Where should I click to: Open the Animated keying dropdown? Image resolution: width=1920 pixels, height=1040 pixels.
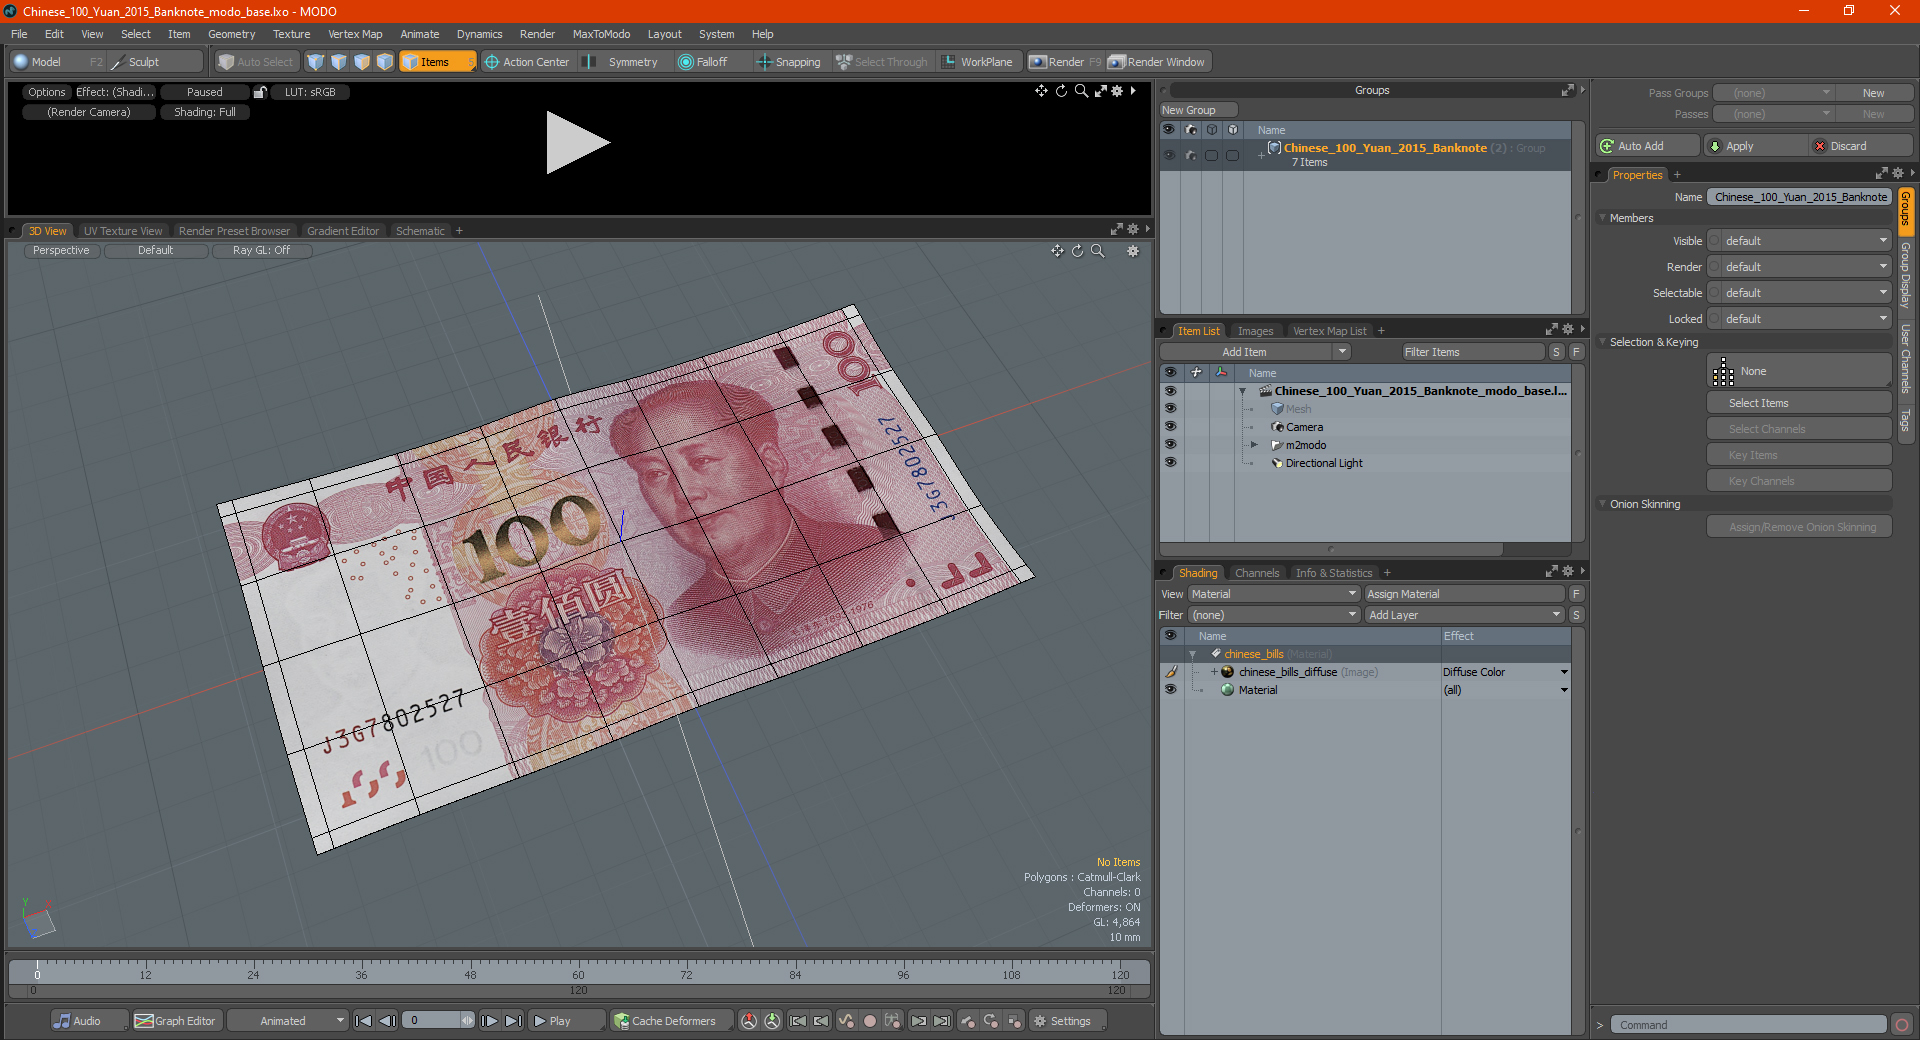pyautogui.click(x=287, y=1021)
